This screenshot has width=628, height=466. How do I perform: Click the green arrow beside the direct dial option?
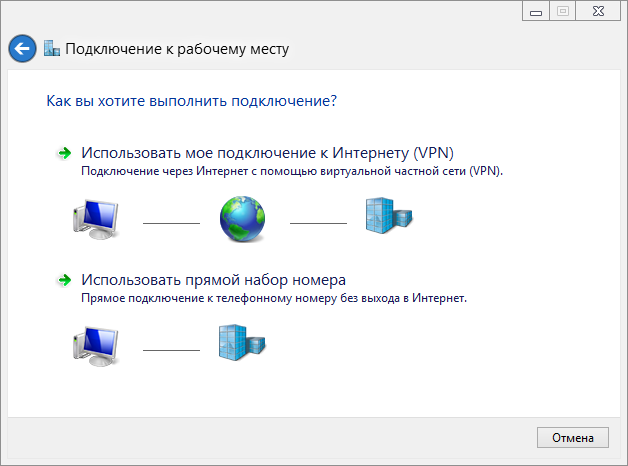[64, 279]
